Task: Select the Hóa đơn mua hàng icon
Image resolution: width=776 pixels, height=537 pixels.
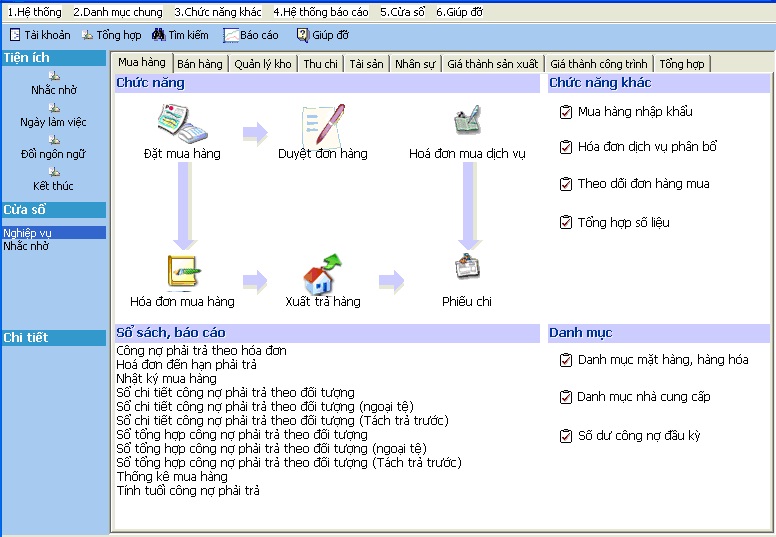Action: click(x=181, y=272)
